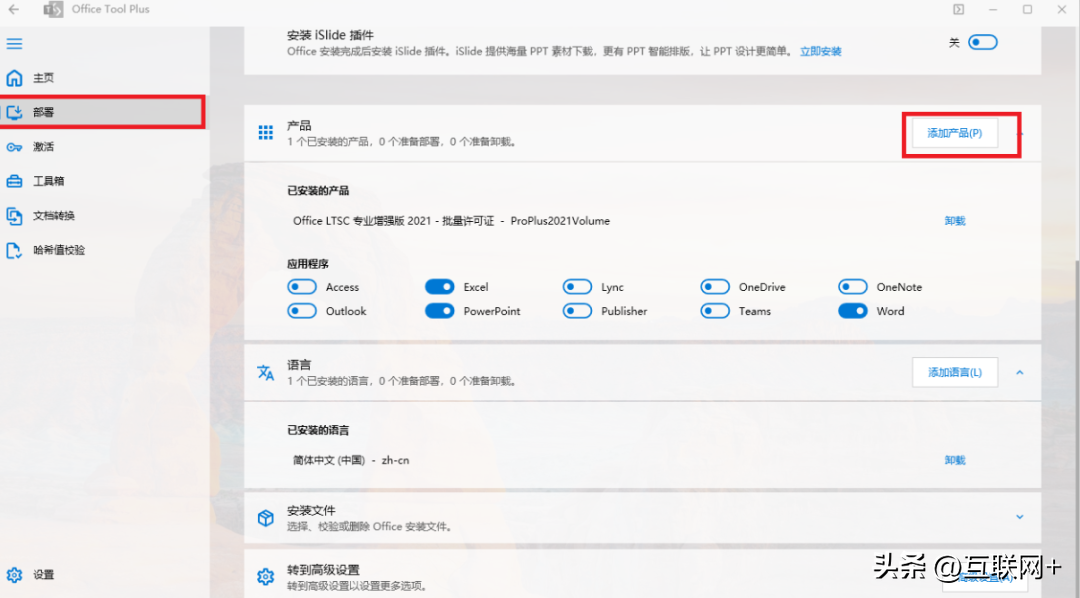Screen dimensions: 1080x598
Task: Select 部署 in the sidebar
Action: tap(103, 112)
